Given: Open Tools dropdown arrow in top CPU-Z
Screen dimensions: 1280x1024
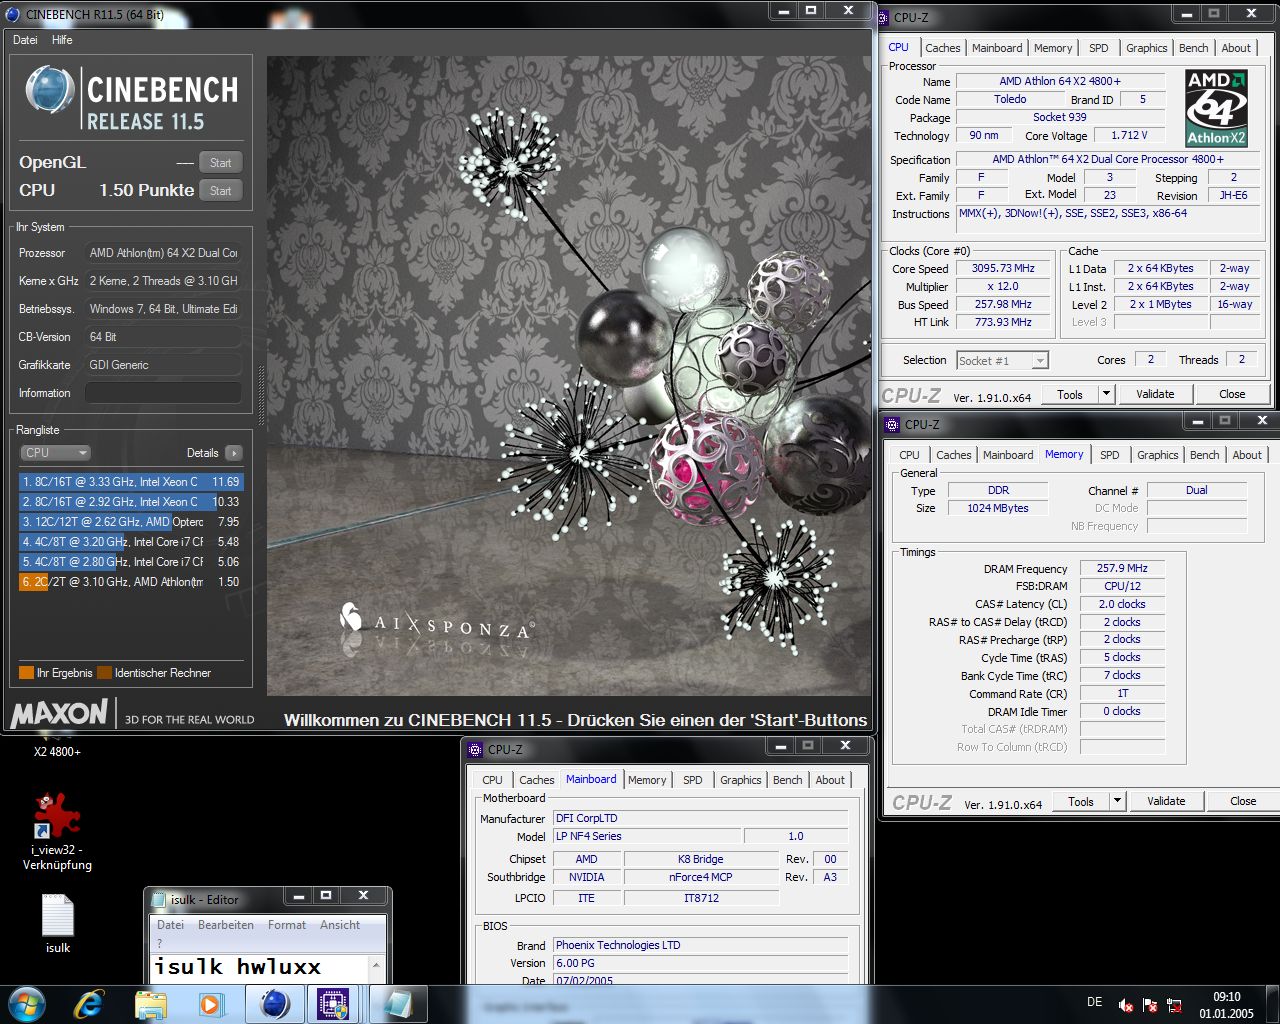Looking at the screenshot, I should tap(1106, 394).
